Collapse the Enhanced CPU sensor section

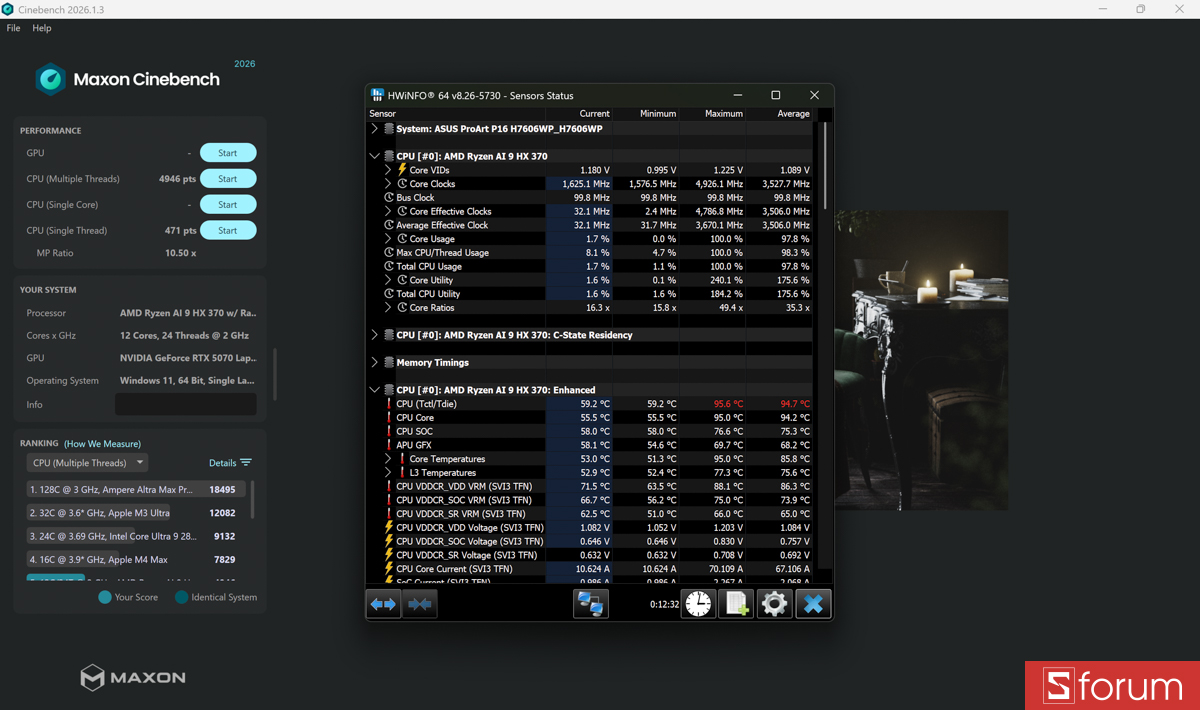pyautogui.click(x=375, y=390)
